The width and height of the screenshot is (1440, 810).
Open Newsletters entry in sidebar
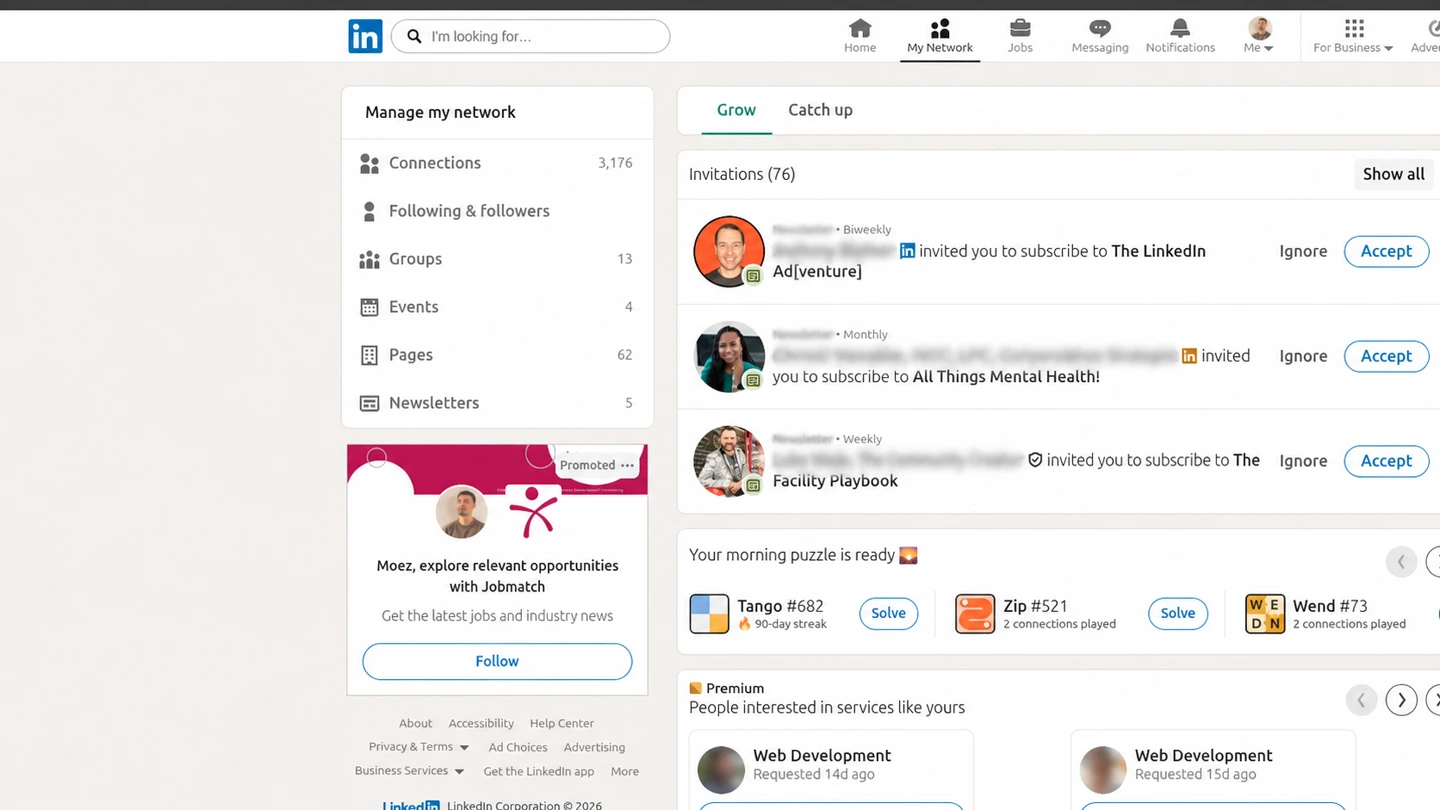[x=498, y=403]
